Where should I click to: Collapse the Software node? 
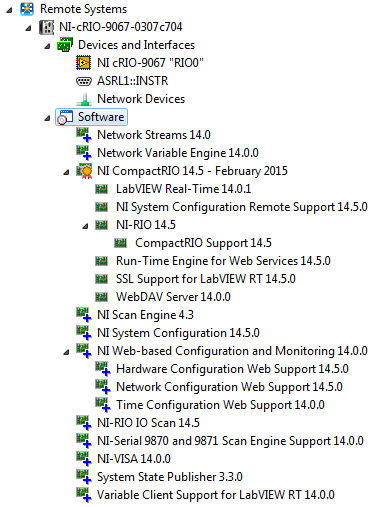pyautogui.click(x=48, y=119)
